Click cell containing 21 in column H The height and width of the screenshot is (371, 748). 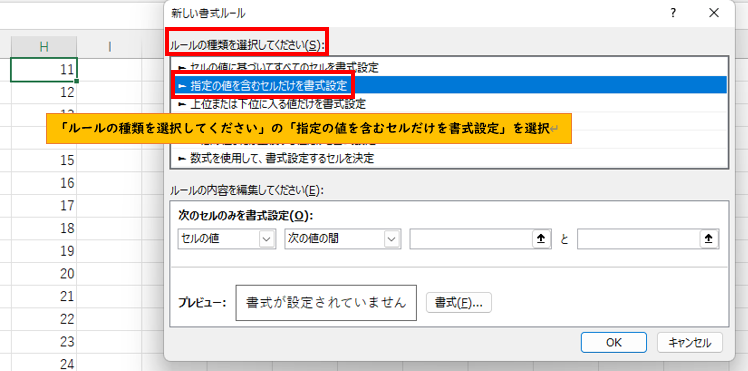(x=44, y=296)
